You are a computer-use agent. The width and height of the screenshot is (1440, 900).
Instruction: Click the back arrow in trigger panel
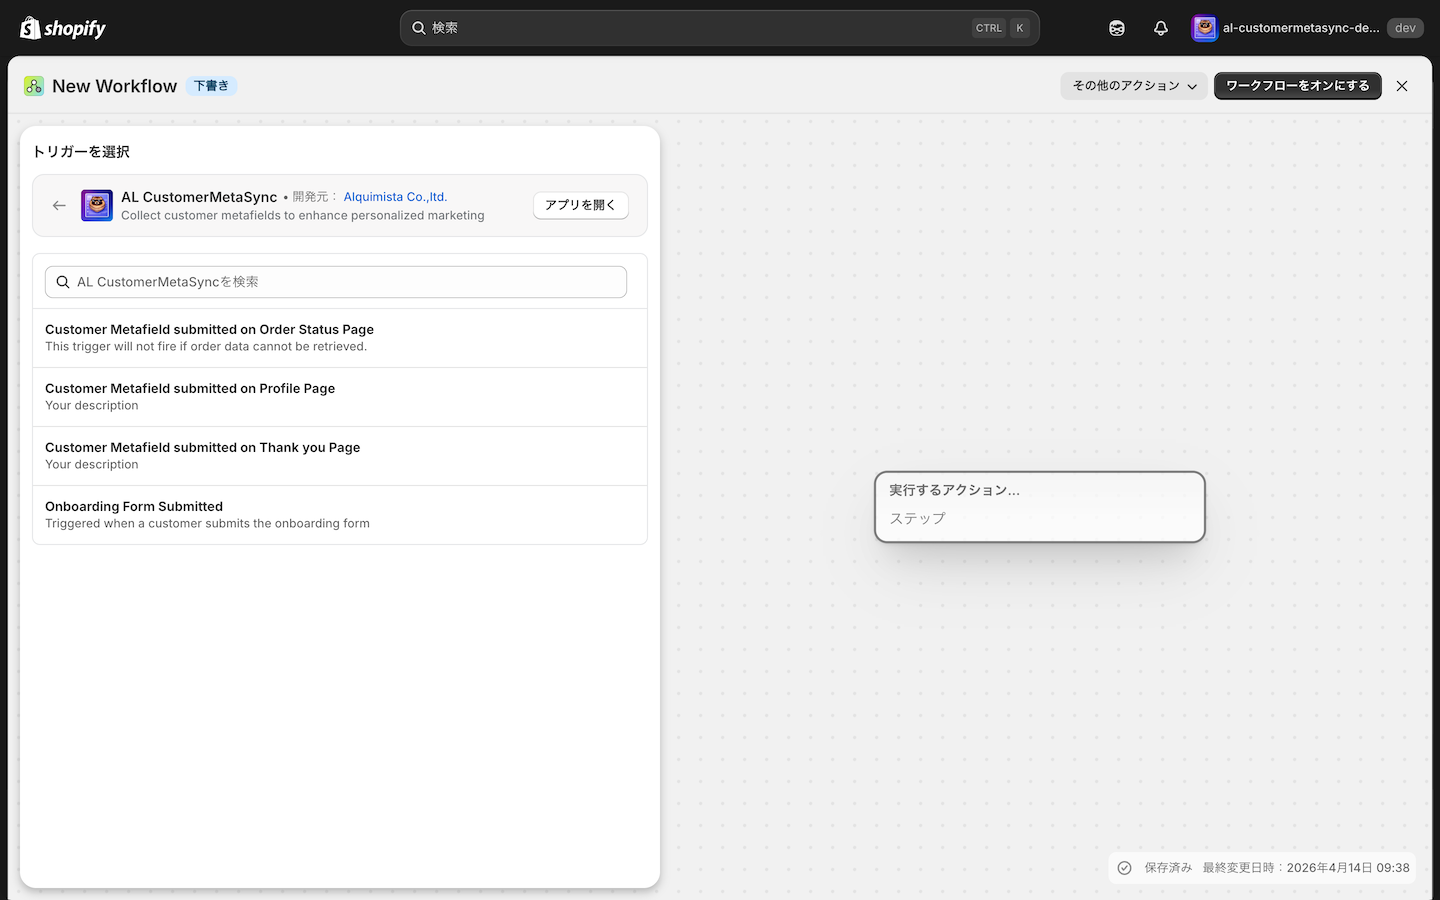coord(59,205)
